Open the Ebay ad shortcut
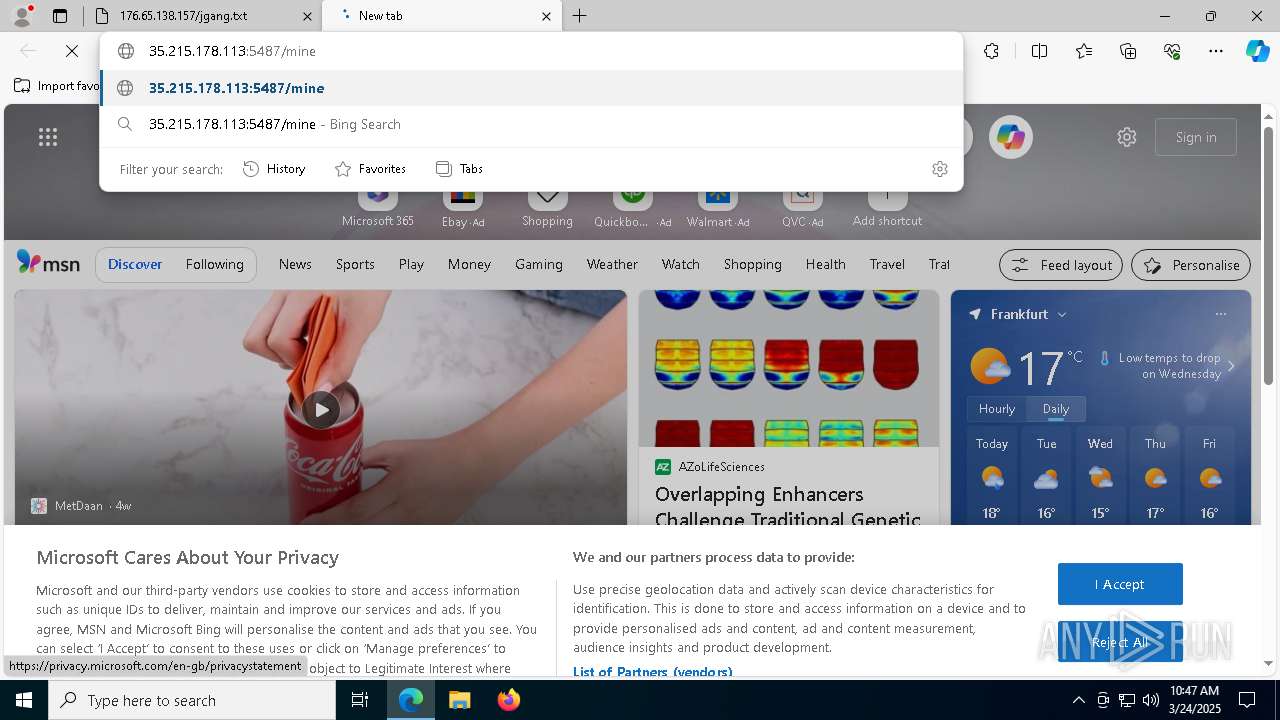 pyautogui.click(x=463, y=208)
